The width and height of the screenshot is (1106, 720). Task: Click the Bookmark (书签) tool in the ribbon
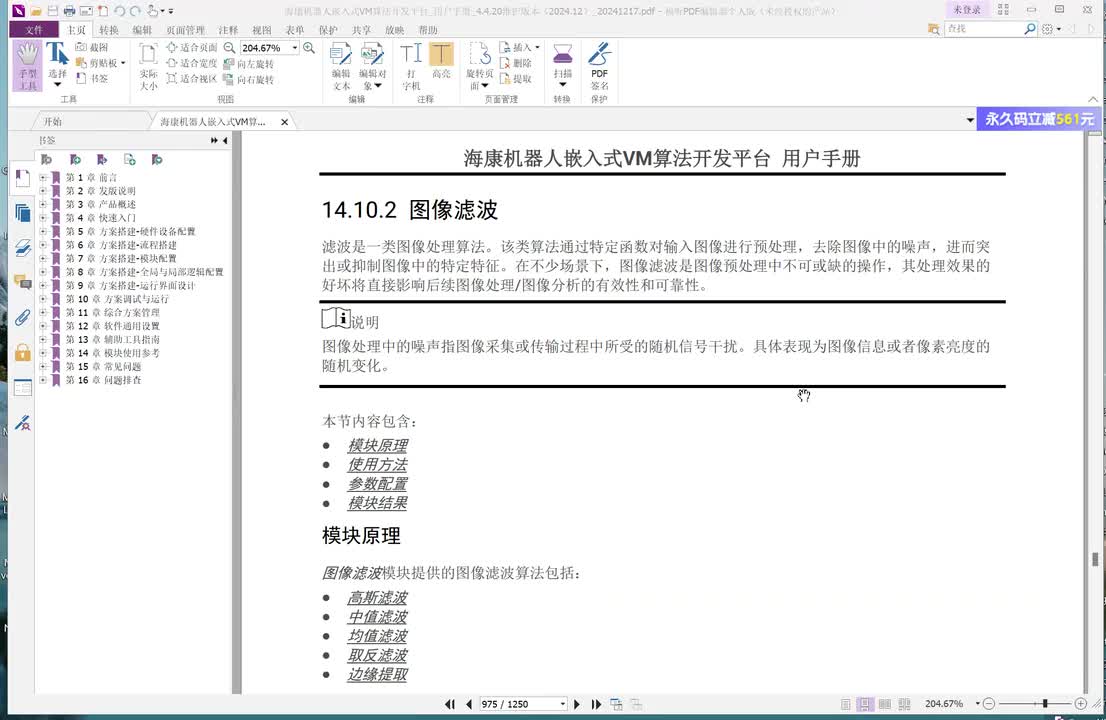[92, 78]
